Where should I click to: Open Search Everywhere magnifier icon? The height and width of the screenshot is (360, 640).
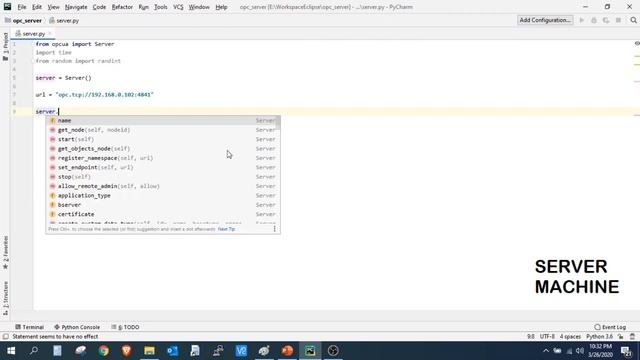[x=633, y=20]
